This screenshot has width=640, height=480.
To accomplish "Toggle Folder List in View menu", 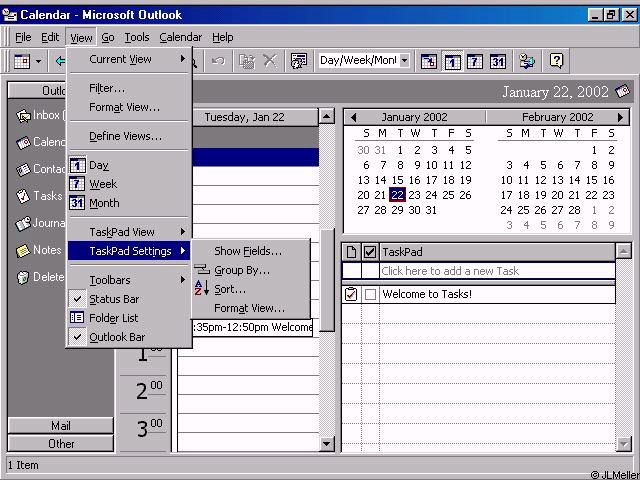I will pos(129,318).
